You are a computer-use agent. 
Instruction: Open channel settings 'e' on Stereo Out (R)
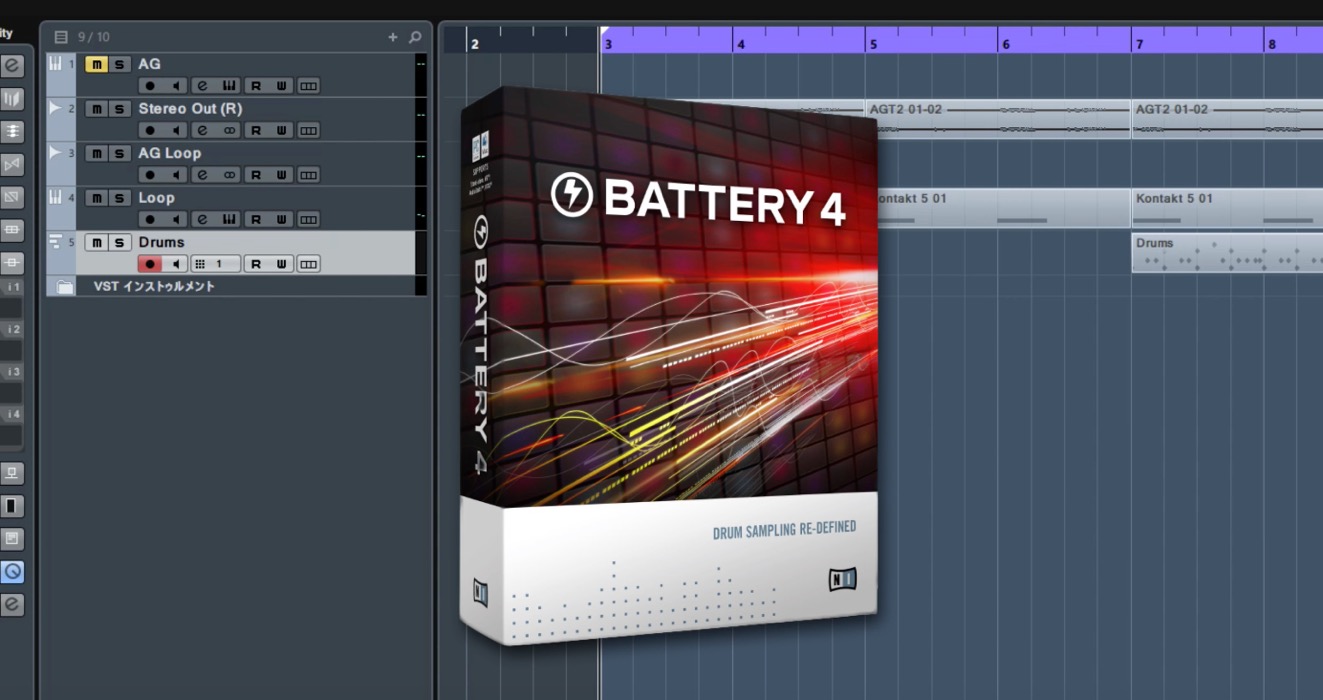[x=202, y=130]
